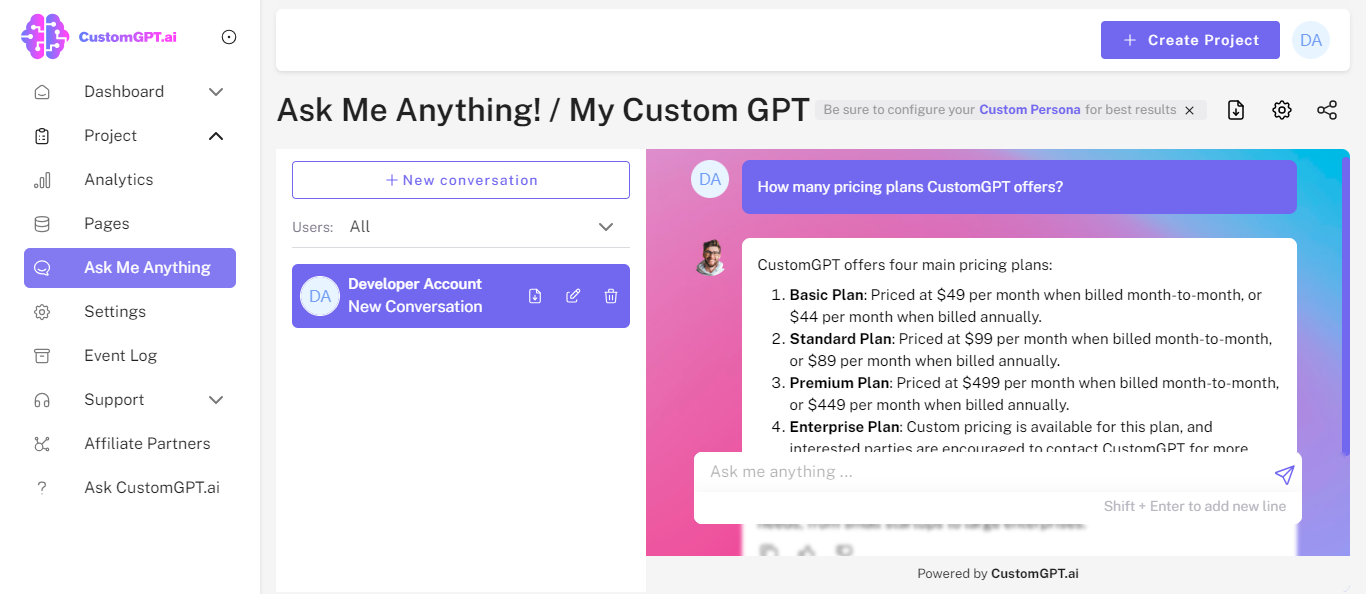Dismiss the Custom Persona notice with the x
The image size is (1366, 594).
click(x=1189, y=110)
